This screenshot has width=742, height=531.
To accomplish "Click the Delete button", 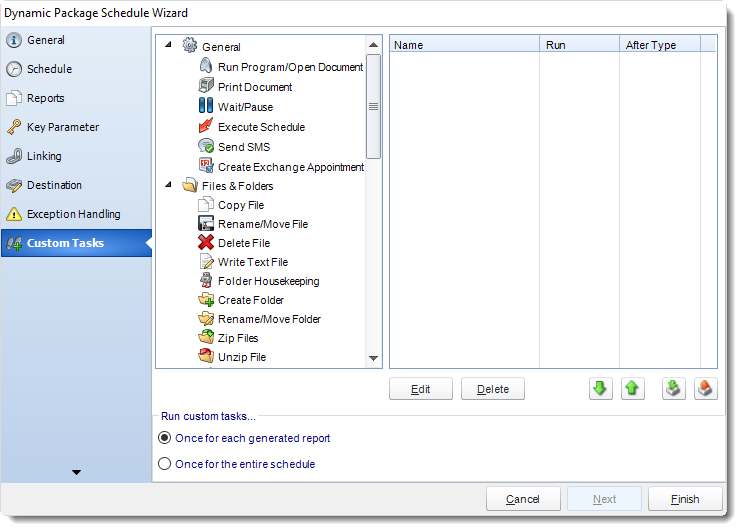I will click(493, 389).
